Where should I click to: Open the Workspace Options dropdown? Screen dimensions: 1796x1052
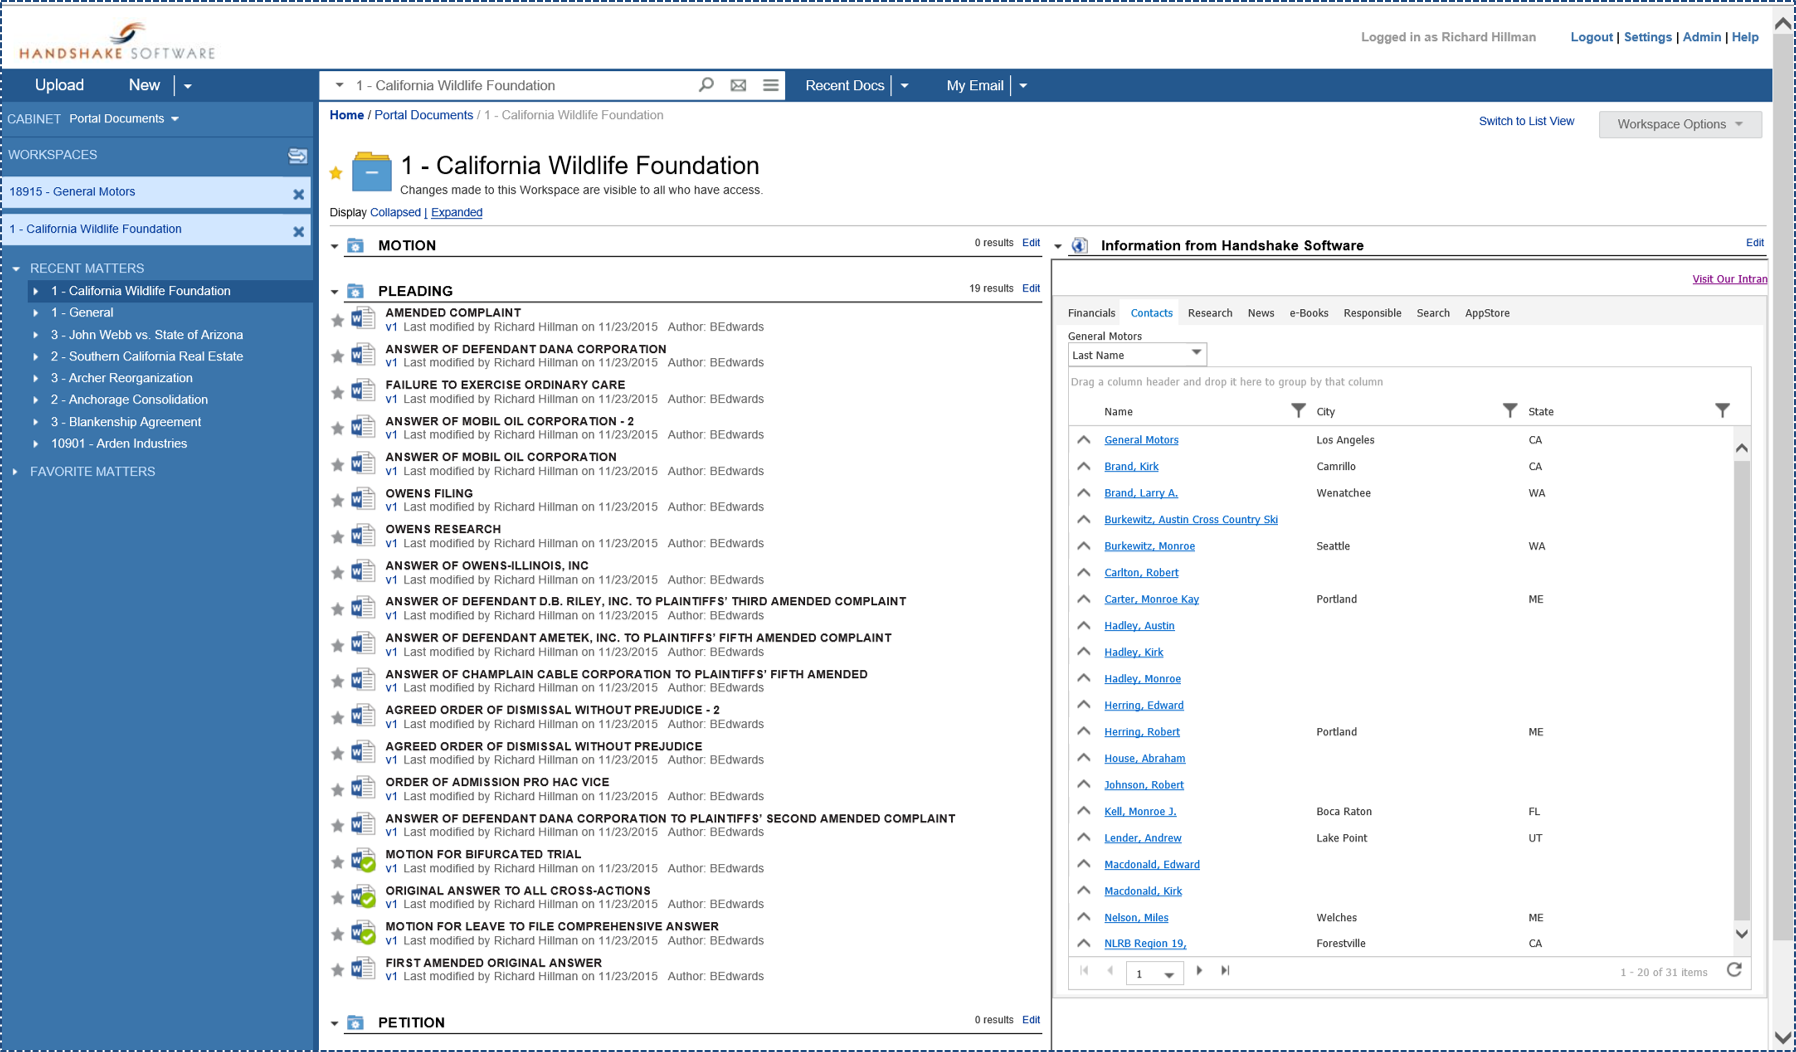coord(1680,124)
